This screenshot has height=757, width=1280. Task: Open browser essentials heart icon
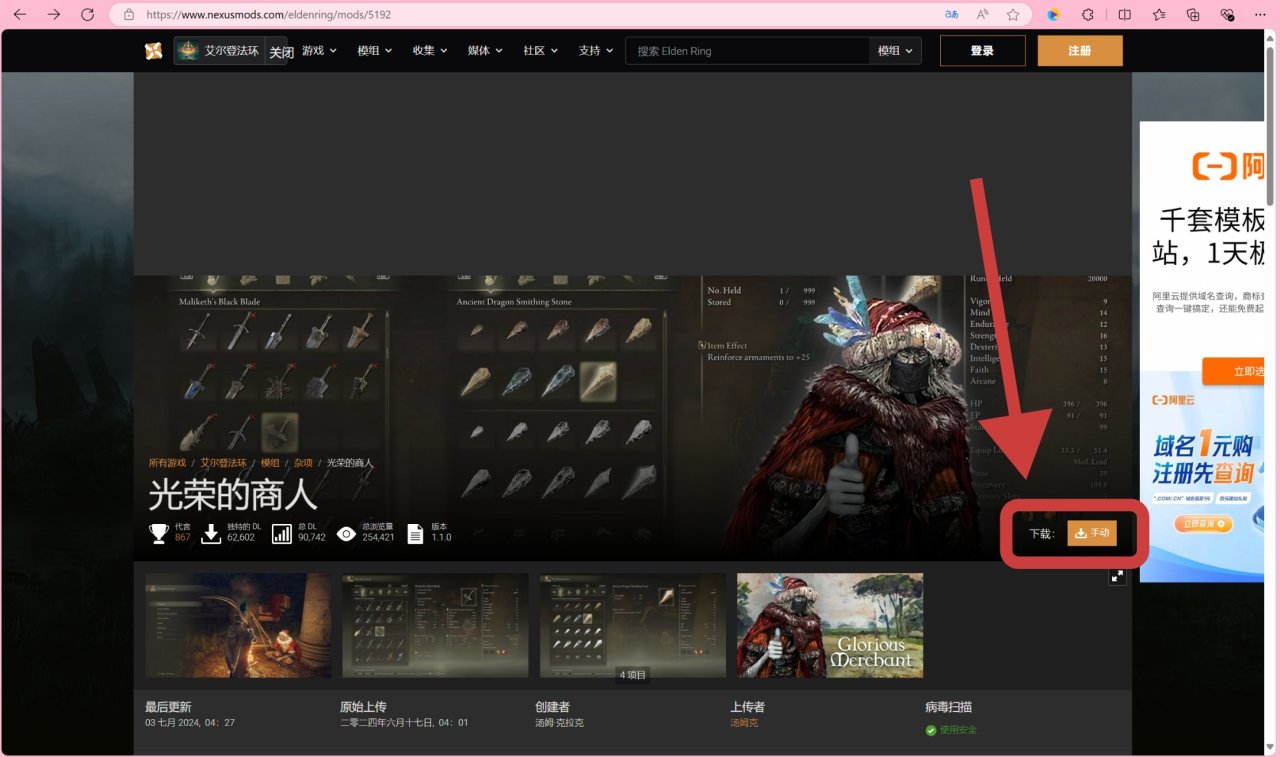click(x=1227, y=15)
